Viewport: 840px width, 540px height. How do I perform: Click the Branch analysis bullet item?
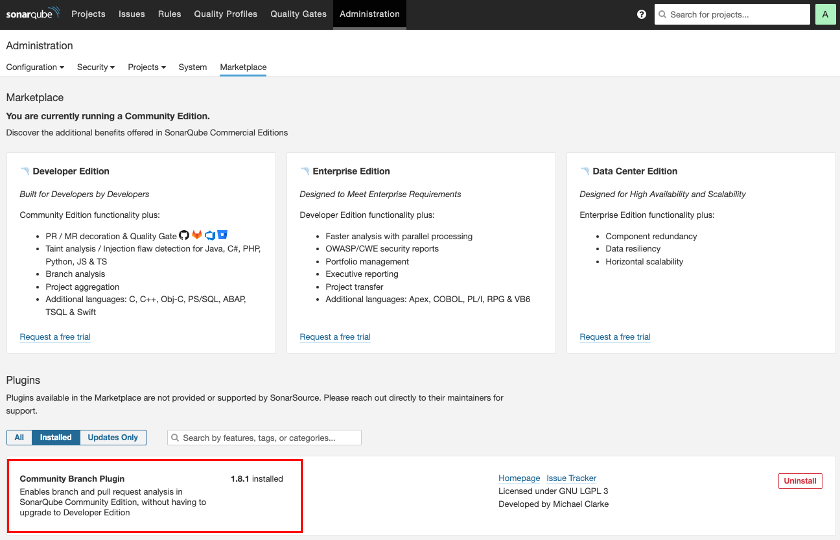pyautogui.click(x=75, y=274)
